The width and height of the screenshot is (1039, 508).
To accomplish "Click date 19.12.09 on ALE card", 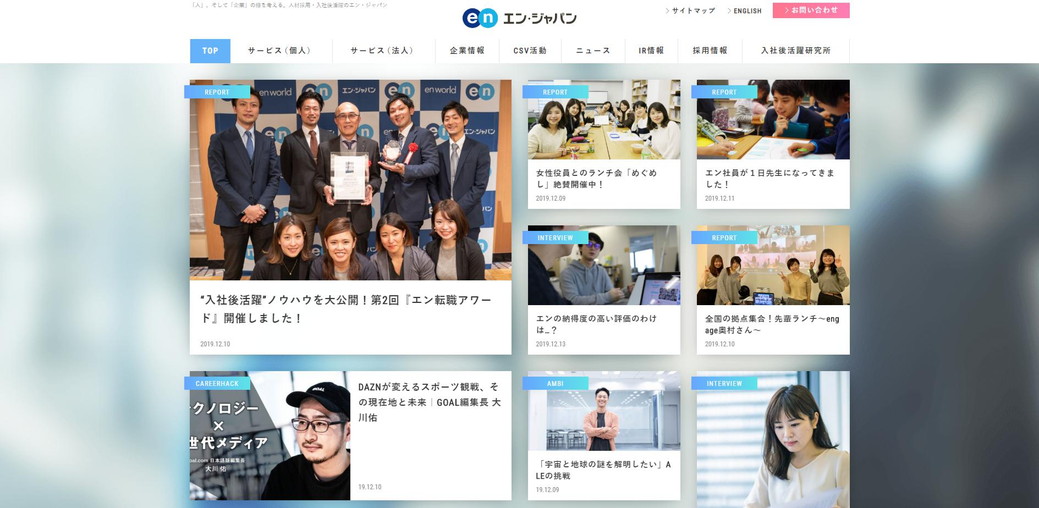I will (x=547, y=490).
